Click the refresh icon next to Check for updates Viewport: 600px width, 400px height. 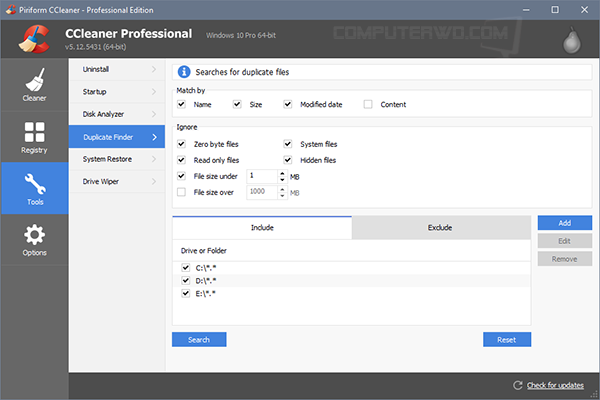pyautogui.click(x=518, y=385)
